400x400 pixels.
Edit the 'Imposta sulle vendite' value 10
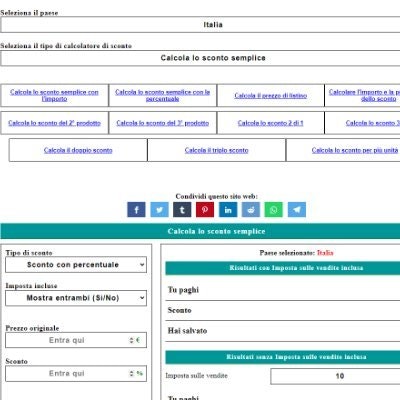(x=335, y=376)
